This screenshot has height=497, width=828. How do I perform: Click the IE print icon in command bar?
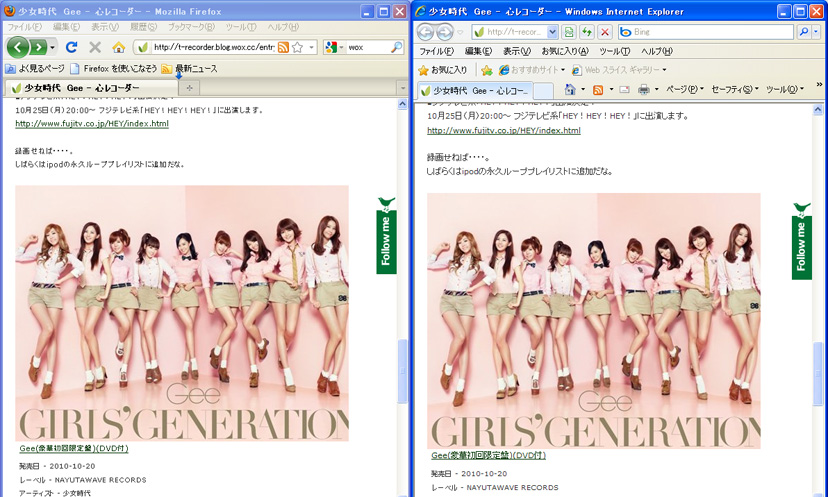644,90
